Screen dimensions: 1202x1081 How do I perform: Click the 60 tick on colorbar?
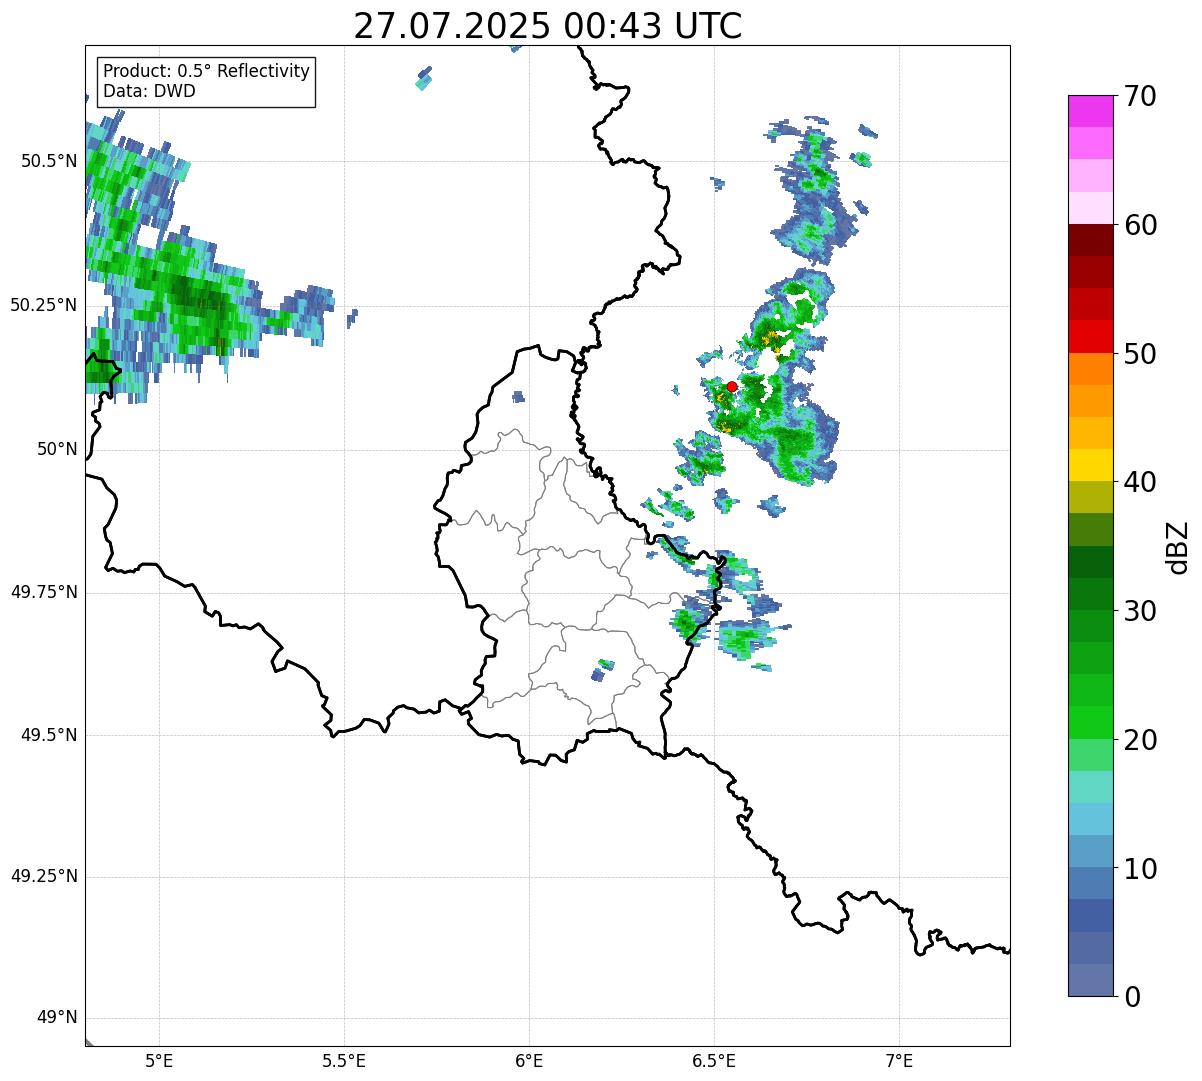point(1140,225)
